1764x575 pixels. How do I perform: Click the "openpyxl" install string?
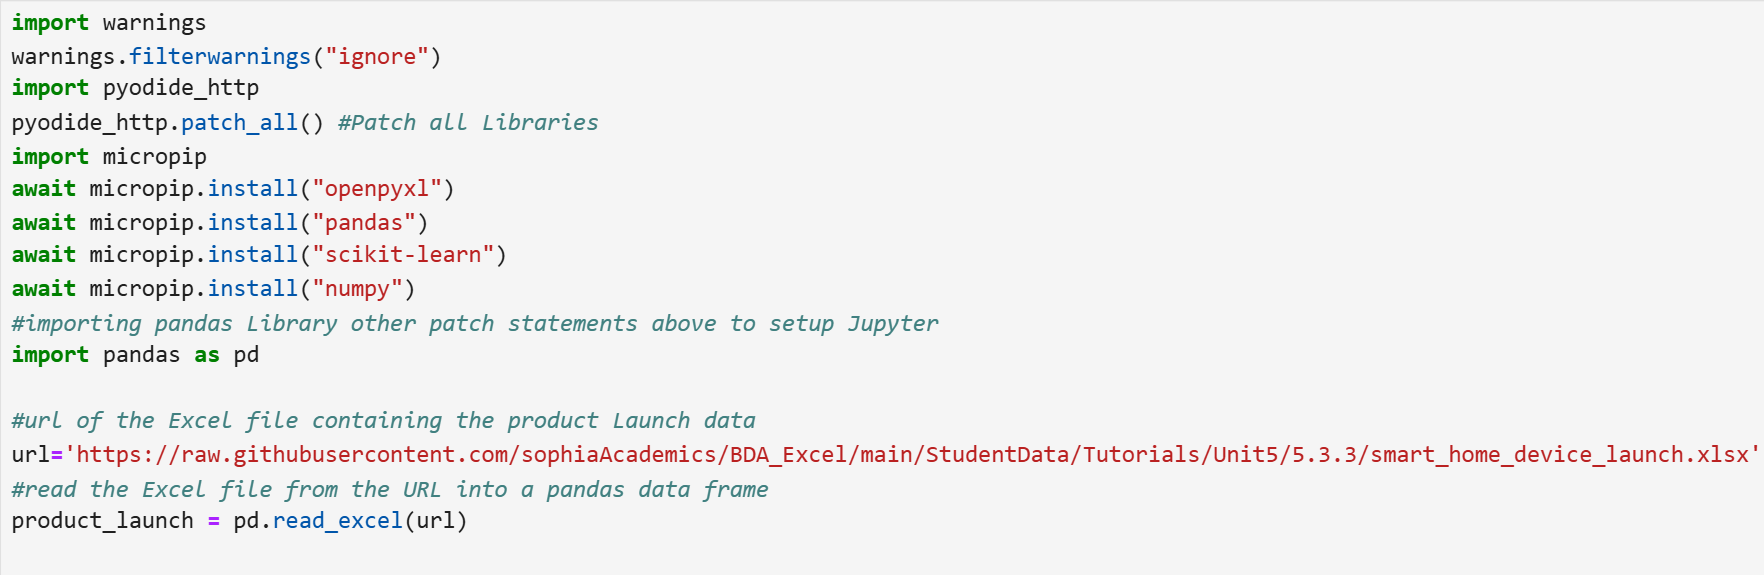[x=377, y=189]
